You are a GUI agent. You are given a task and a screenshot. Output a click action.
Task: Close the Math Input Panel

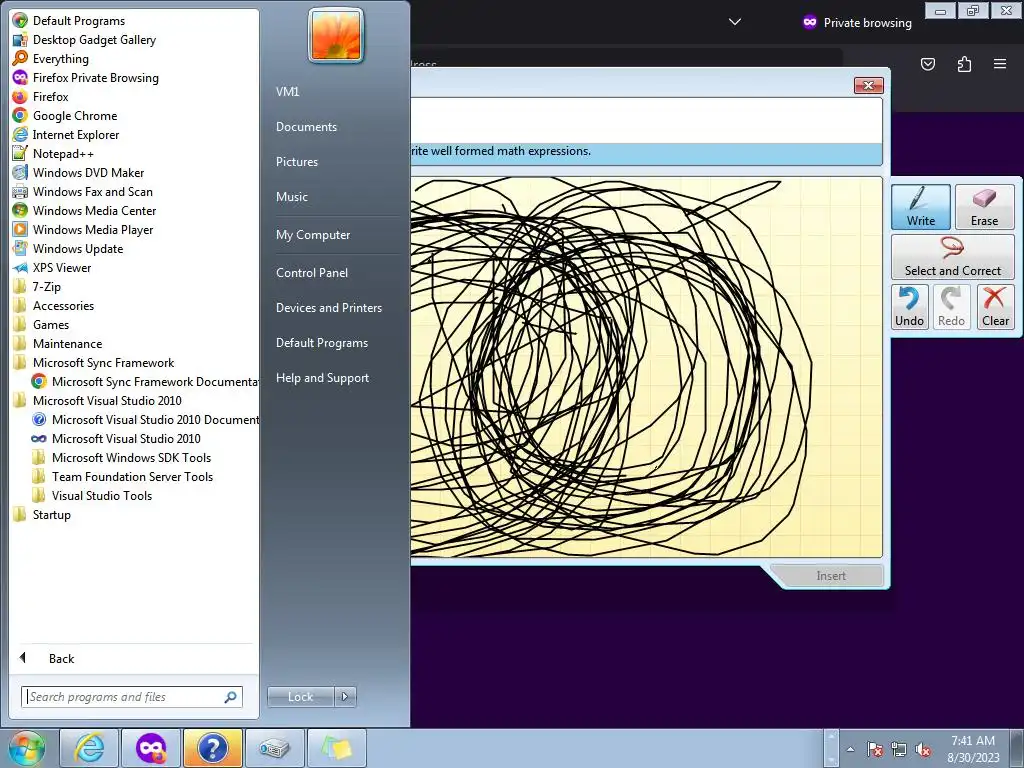869,86
